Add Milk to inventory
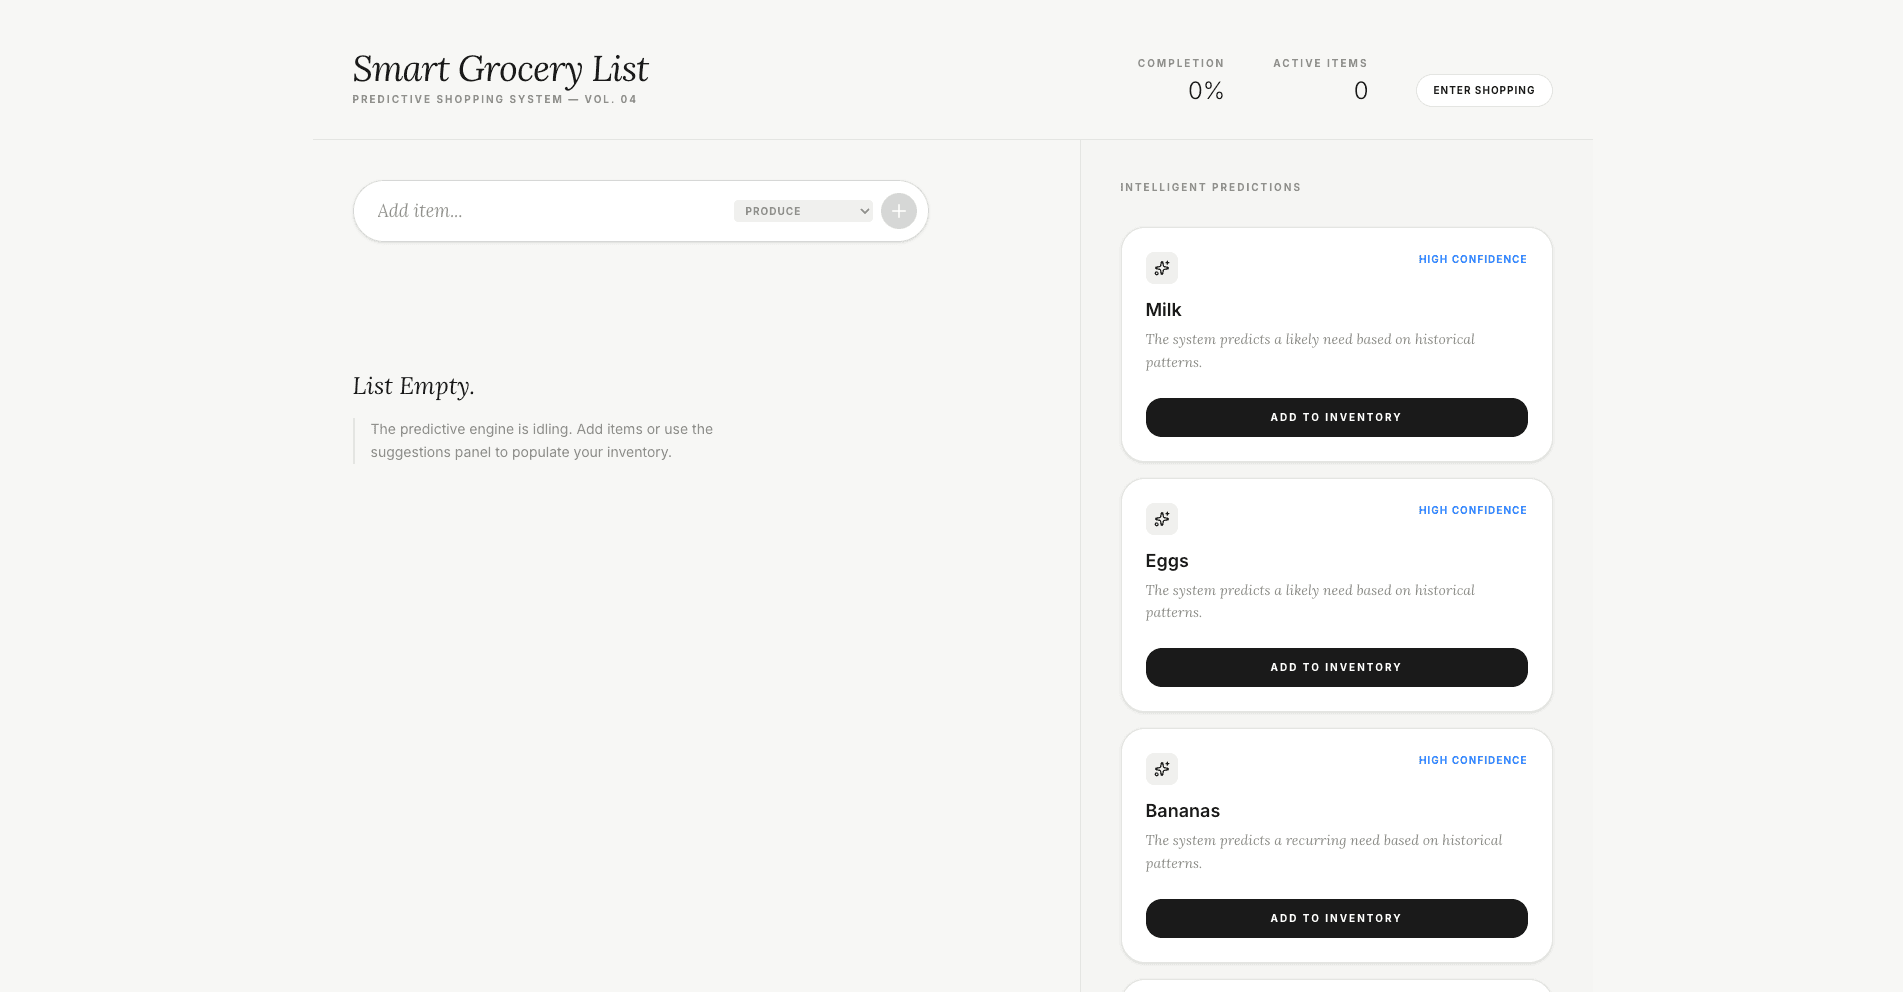This screenshot has width=1903, height=992. tap(1336, 417)
